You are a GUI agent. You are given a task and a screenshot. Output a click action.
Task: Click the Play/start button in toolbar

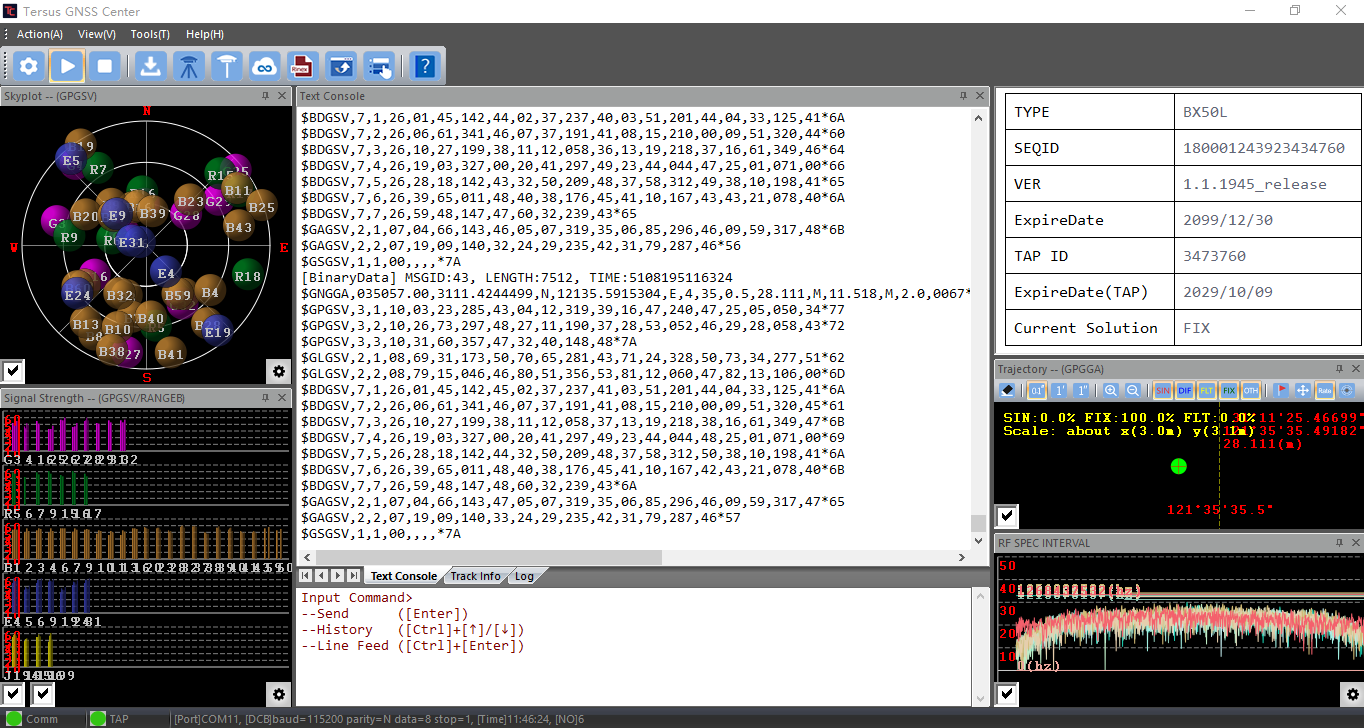[67, 67]
